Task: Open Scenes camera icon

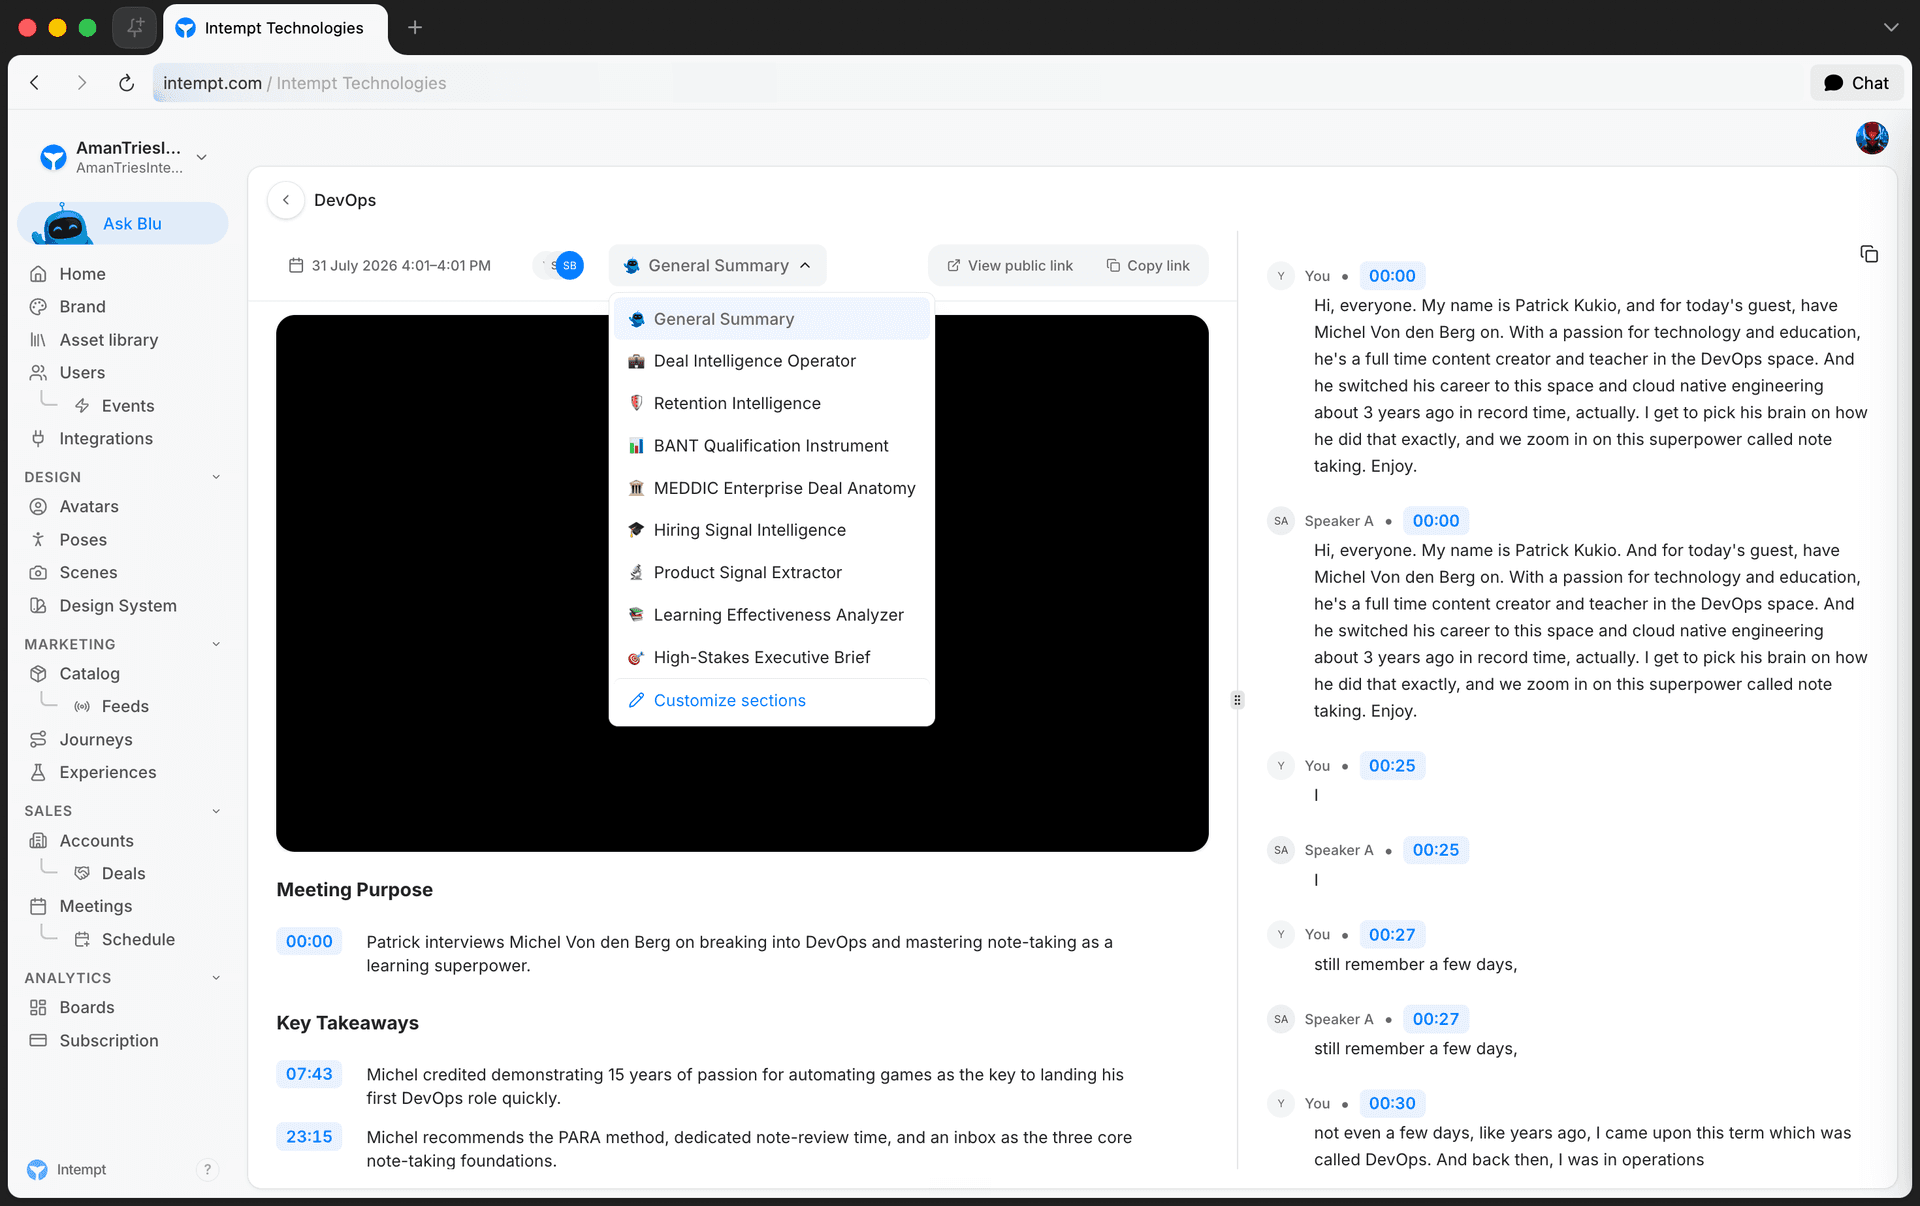Action: pos(38,573)
